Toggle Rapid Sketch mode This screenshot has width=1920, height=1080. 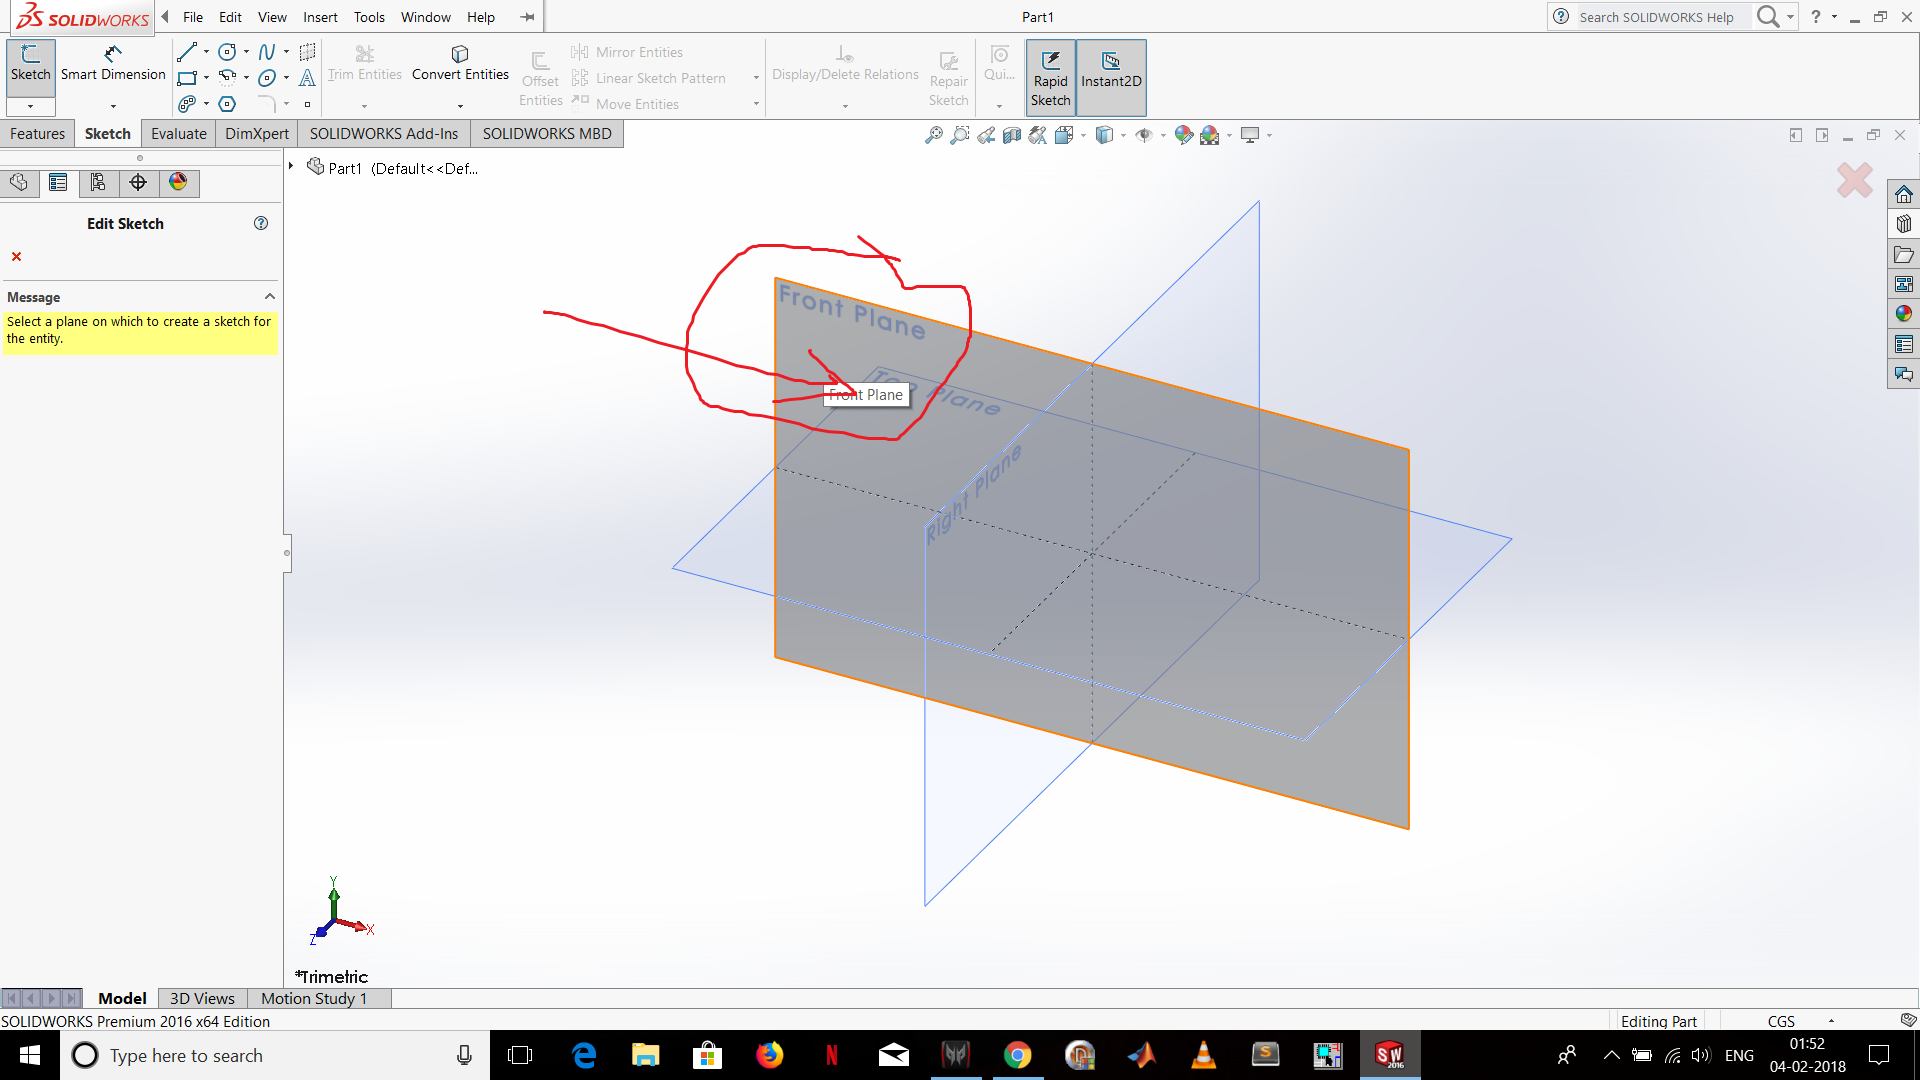click(x=1050, y=77)
